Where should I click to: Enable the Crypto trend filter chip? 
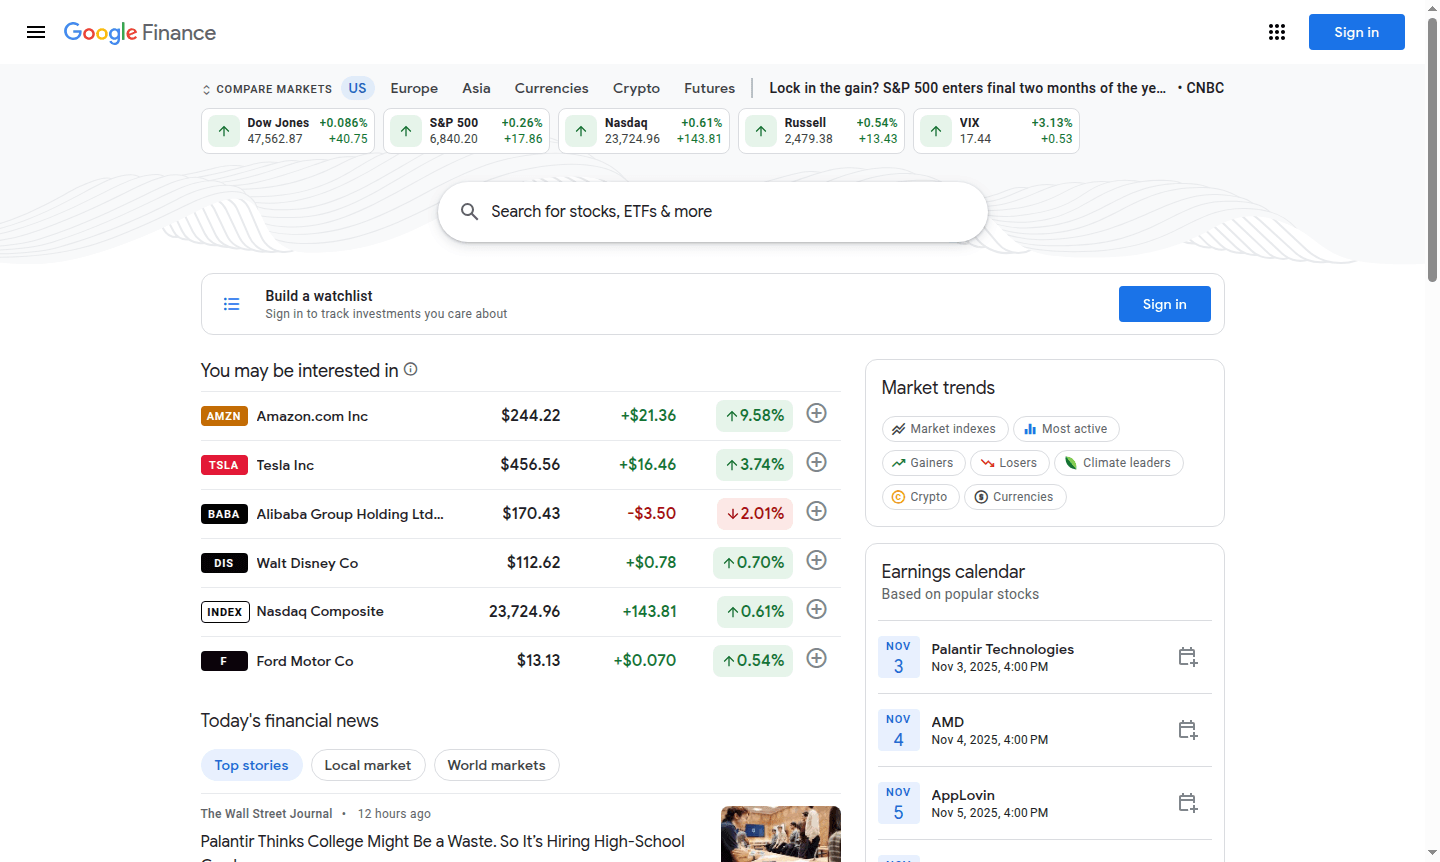(920, 496)
